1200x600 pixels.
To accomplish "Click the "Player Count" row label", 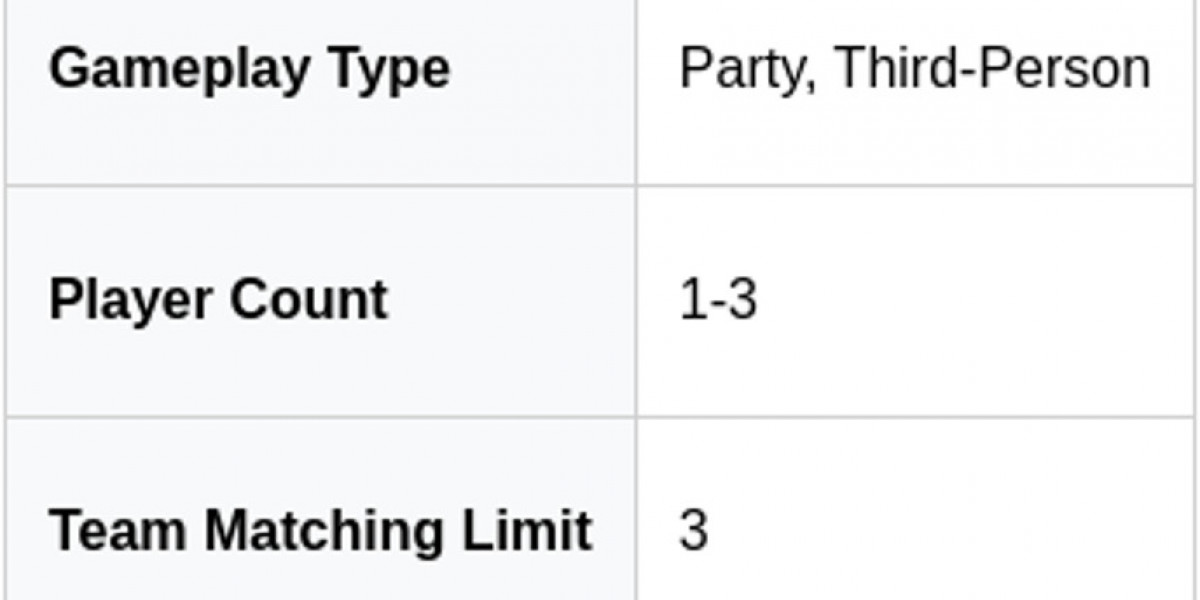I will click(x=218, y=300).
